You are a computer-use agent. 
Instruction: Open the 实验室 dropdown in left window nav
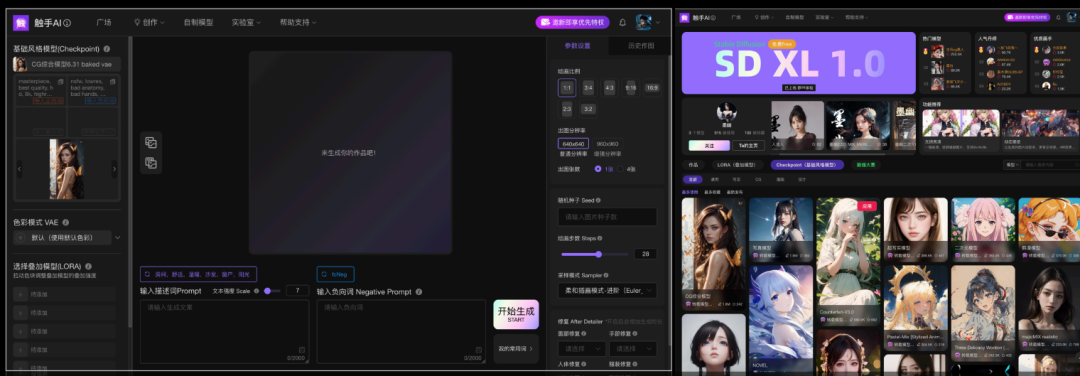[246, 23]
